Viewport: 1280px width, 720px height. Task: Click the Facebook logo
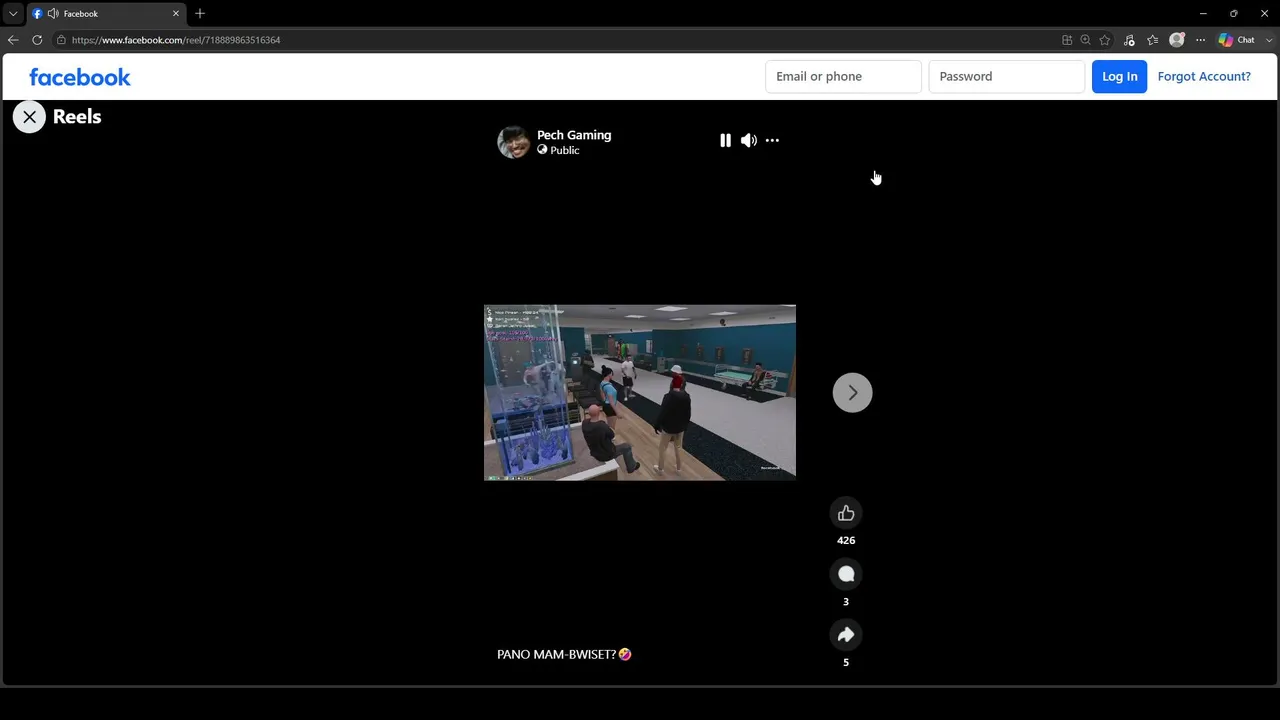click(80, 77)
